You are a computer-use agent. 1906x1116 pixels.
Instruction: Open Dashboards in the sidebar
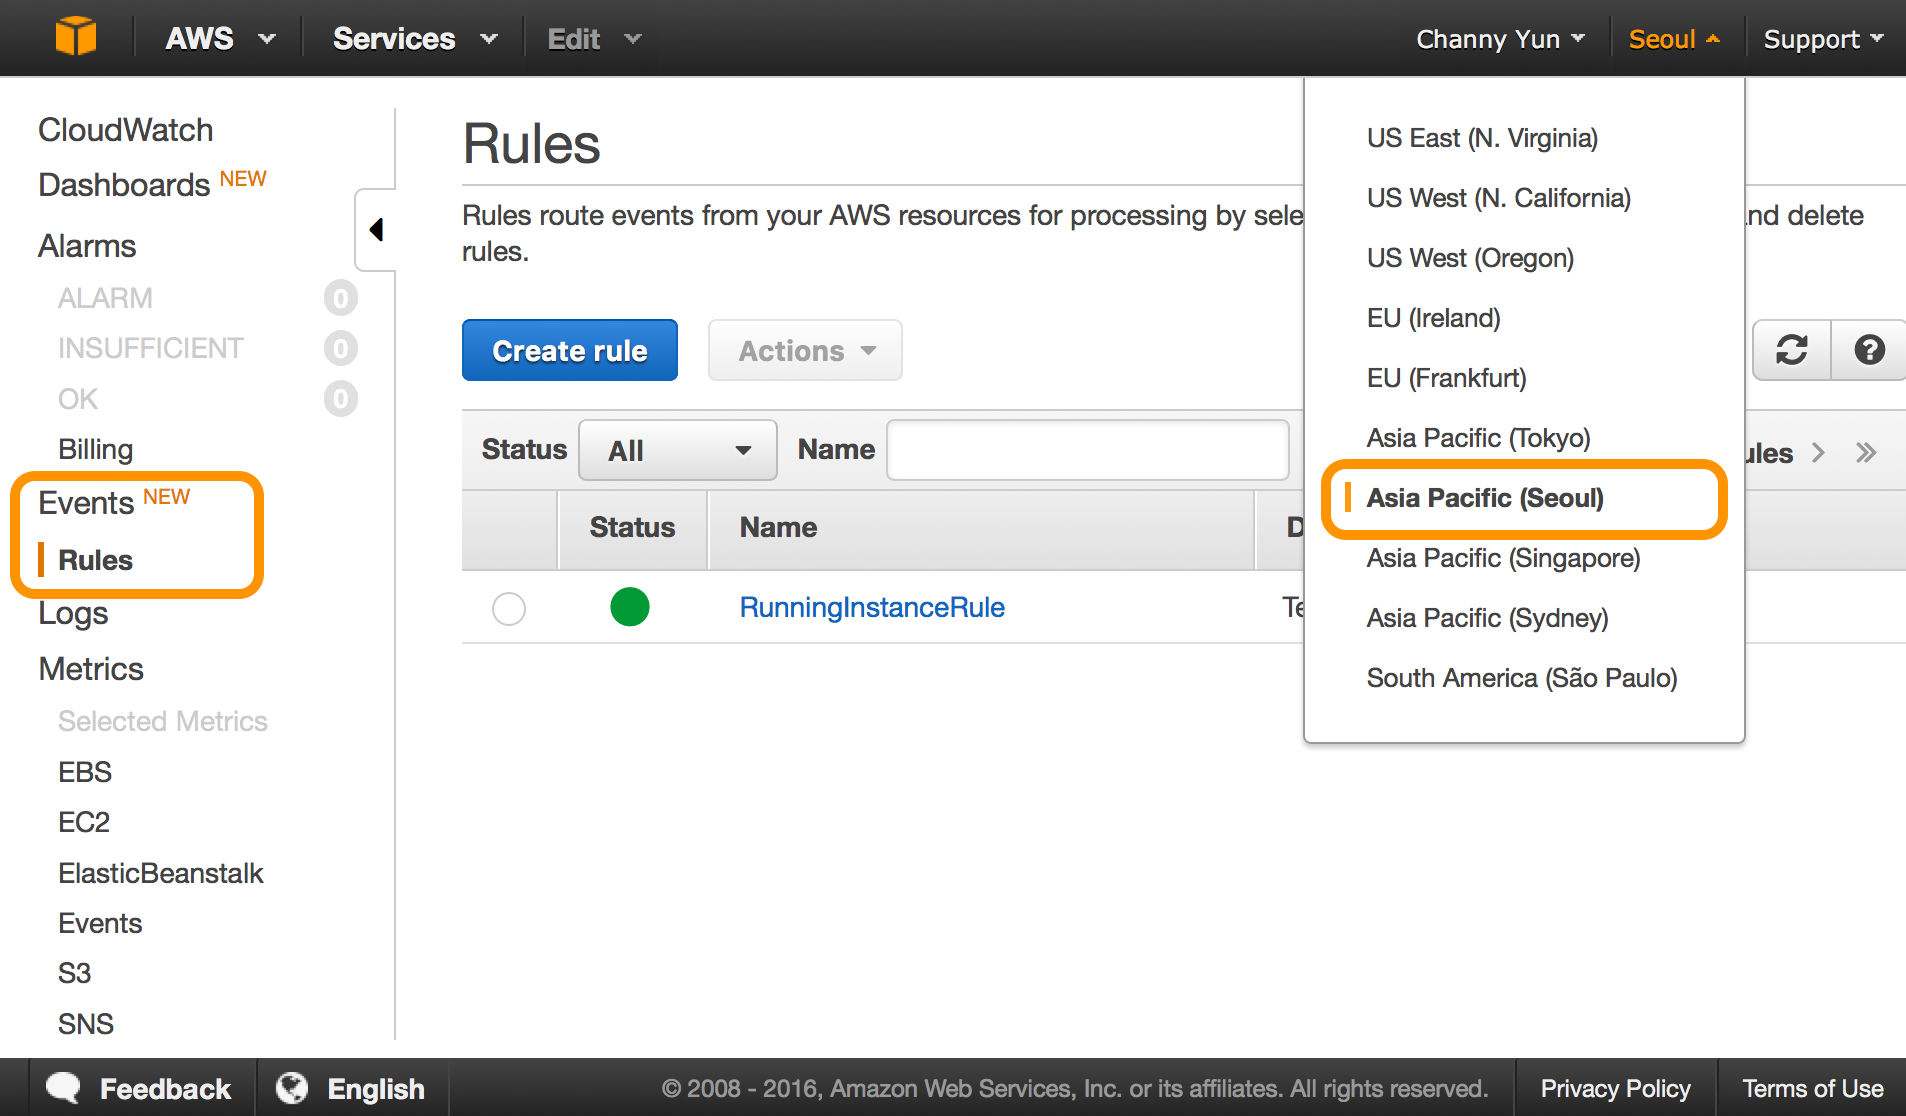coord(124,185)
